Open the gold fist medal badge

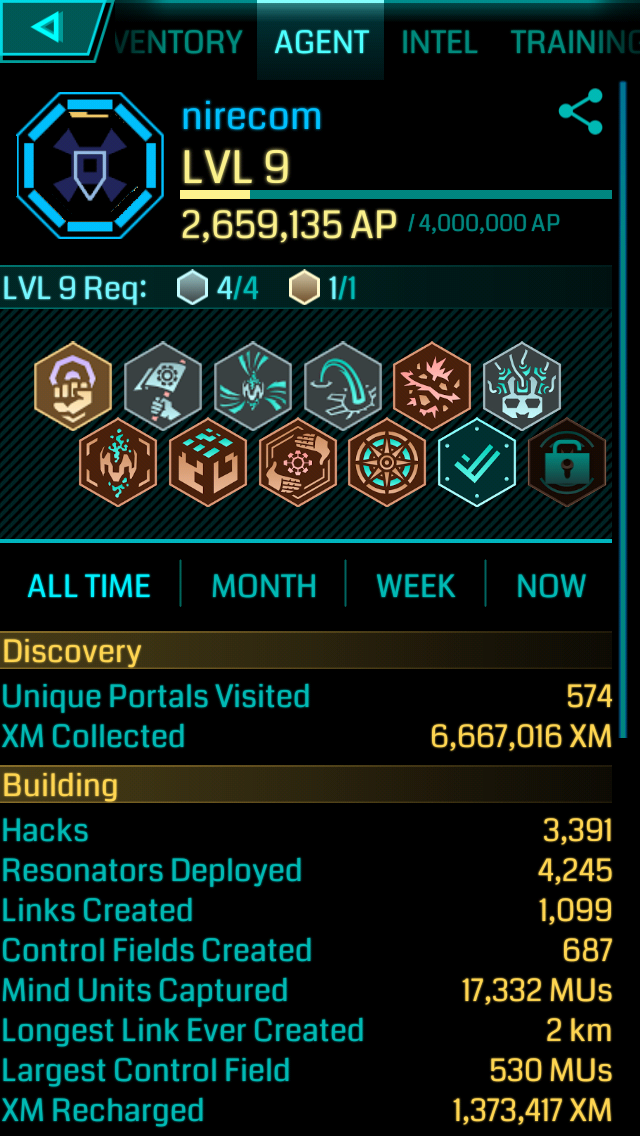click(x=73, y=385)
